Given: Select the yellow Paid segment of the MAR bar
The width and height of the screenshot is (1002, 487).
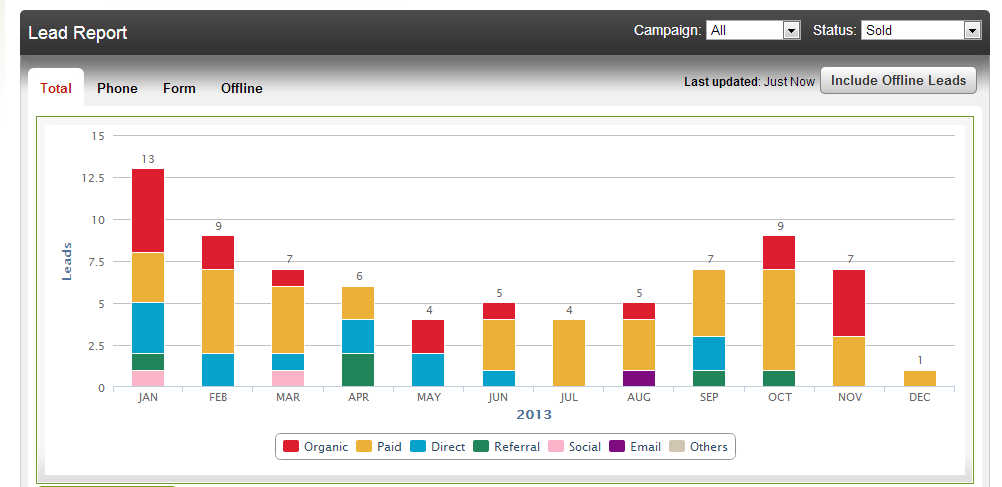Looking at the screenshot, I should [x=288, y=320].
